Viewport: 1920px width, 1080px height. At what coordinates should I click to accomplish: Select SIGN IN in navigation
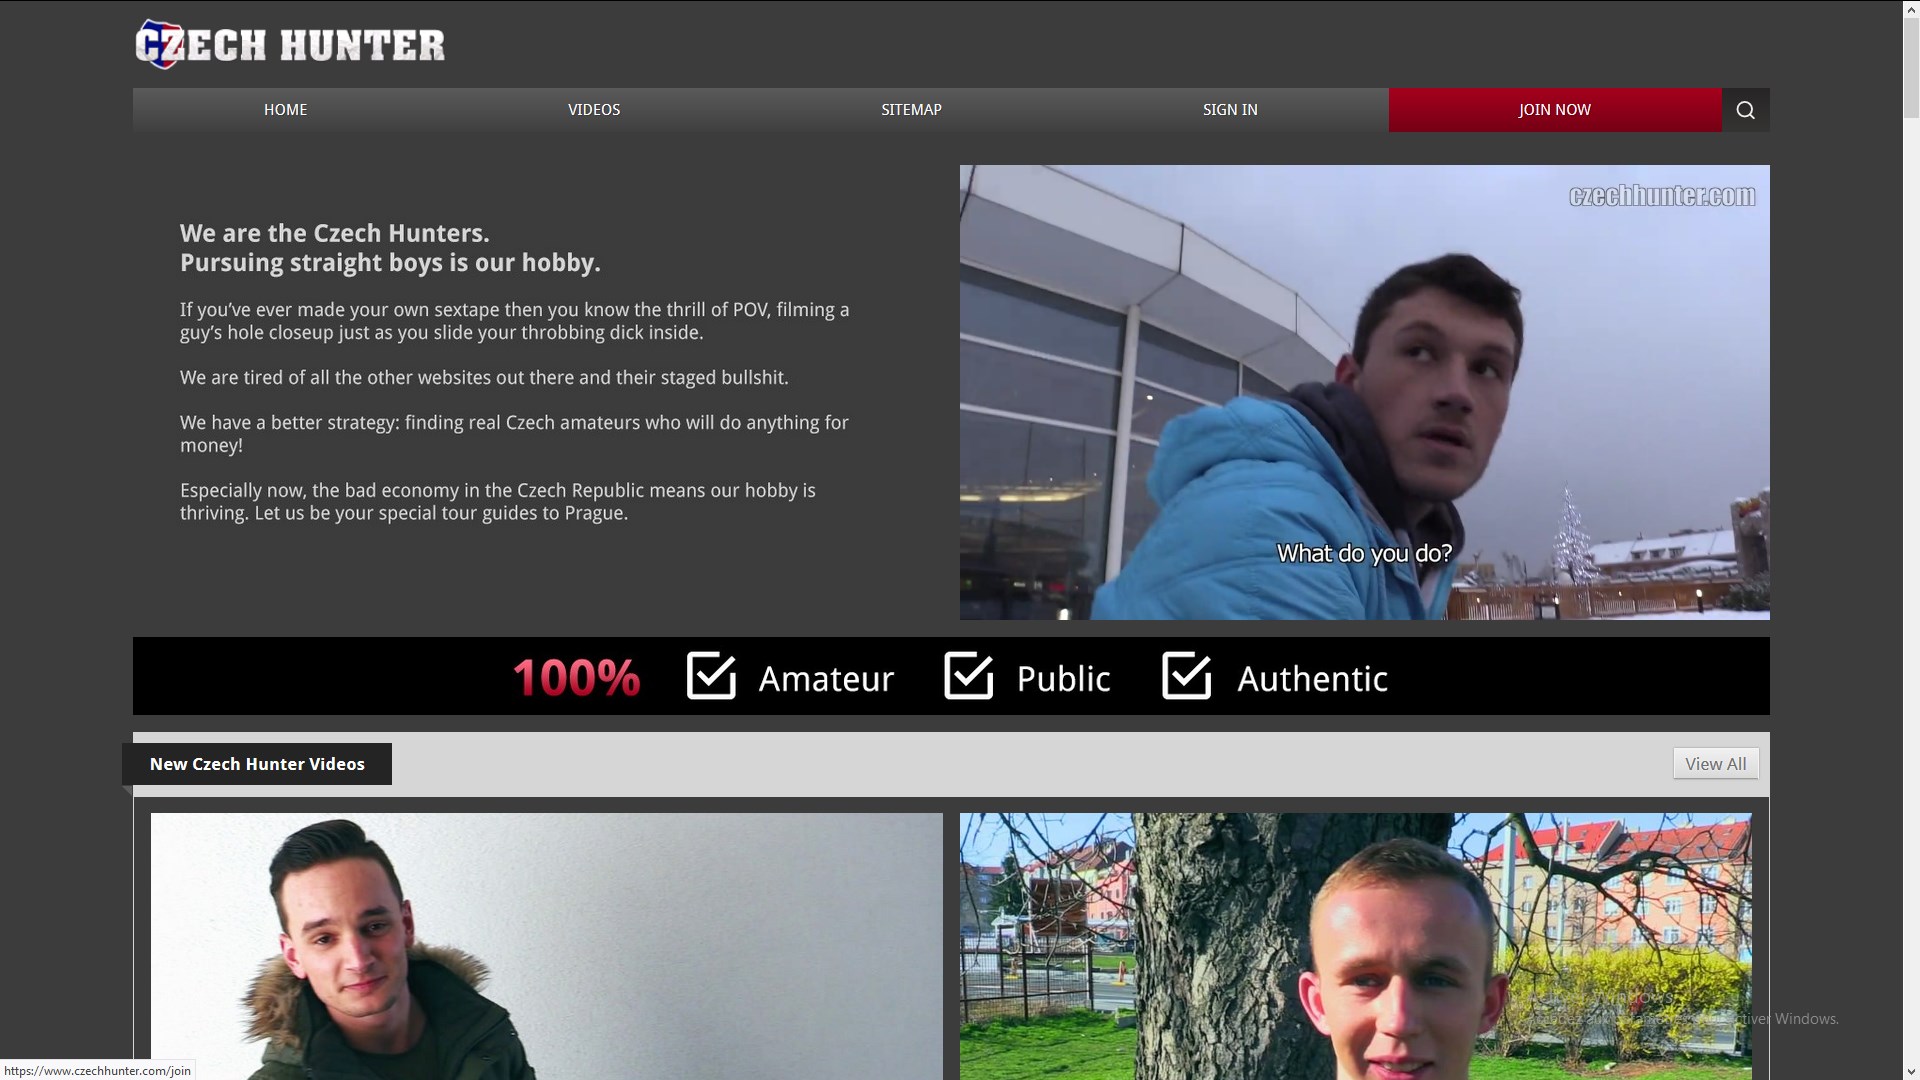click(1230, 110)
